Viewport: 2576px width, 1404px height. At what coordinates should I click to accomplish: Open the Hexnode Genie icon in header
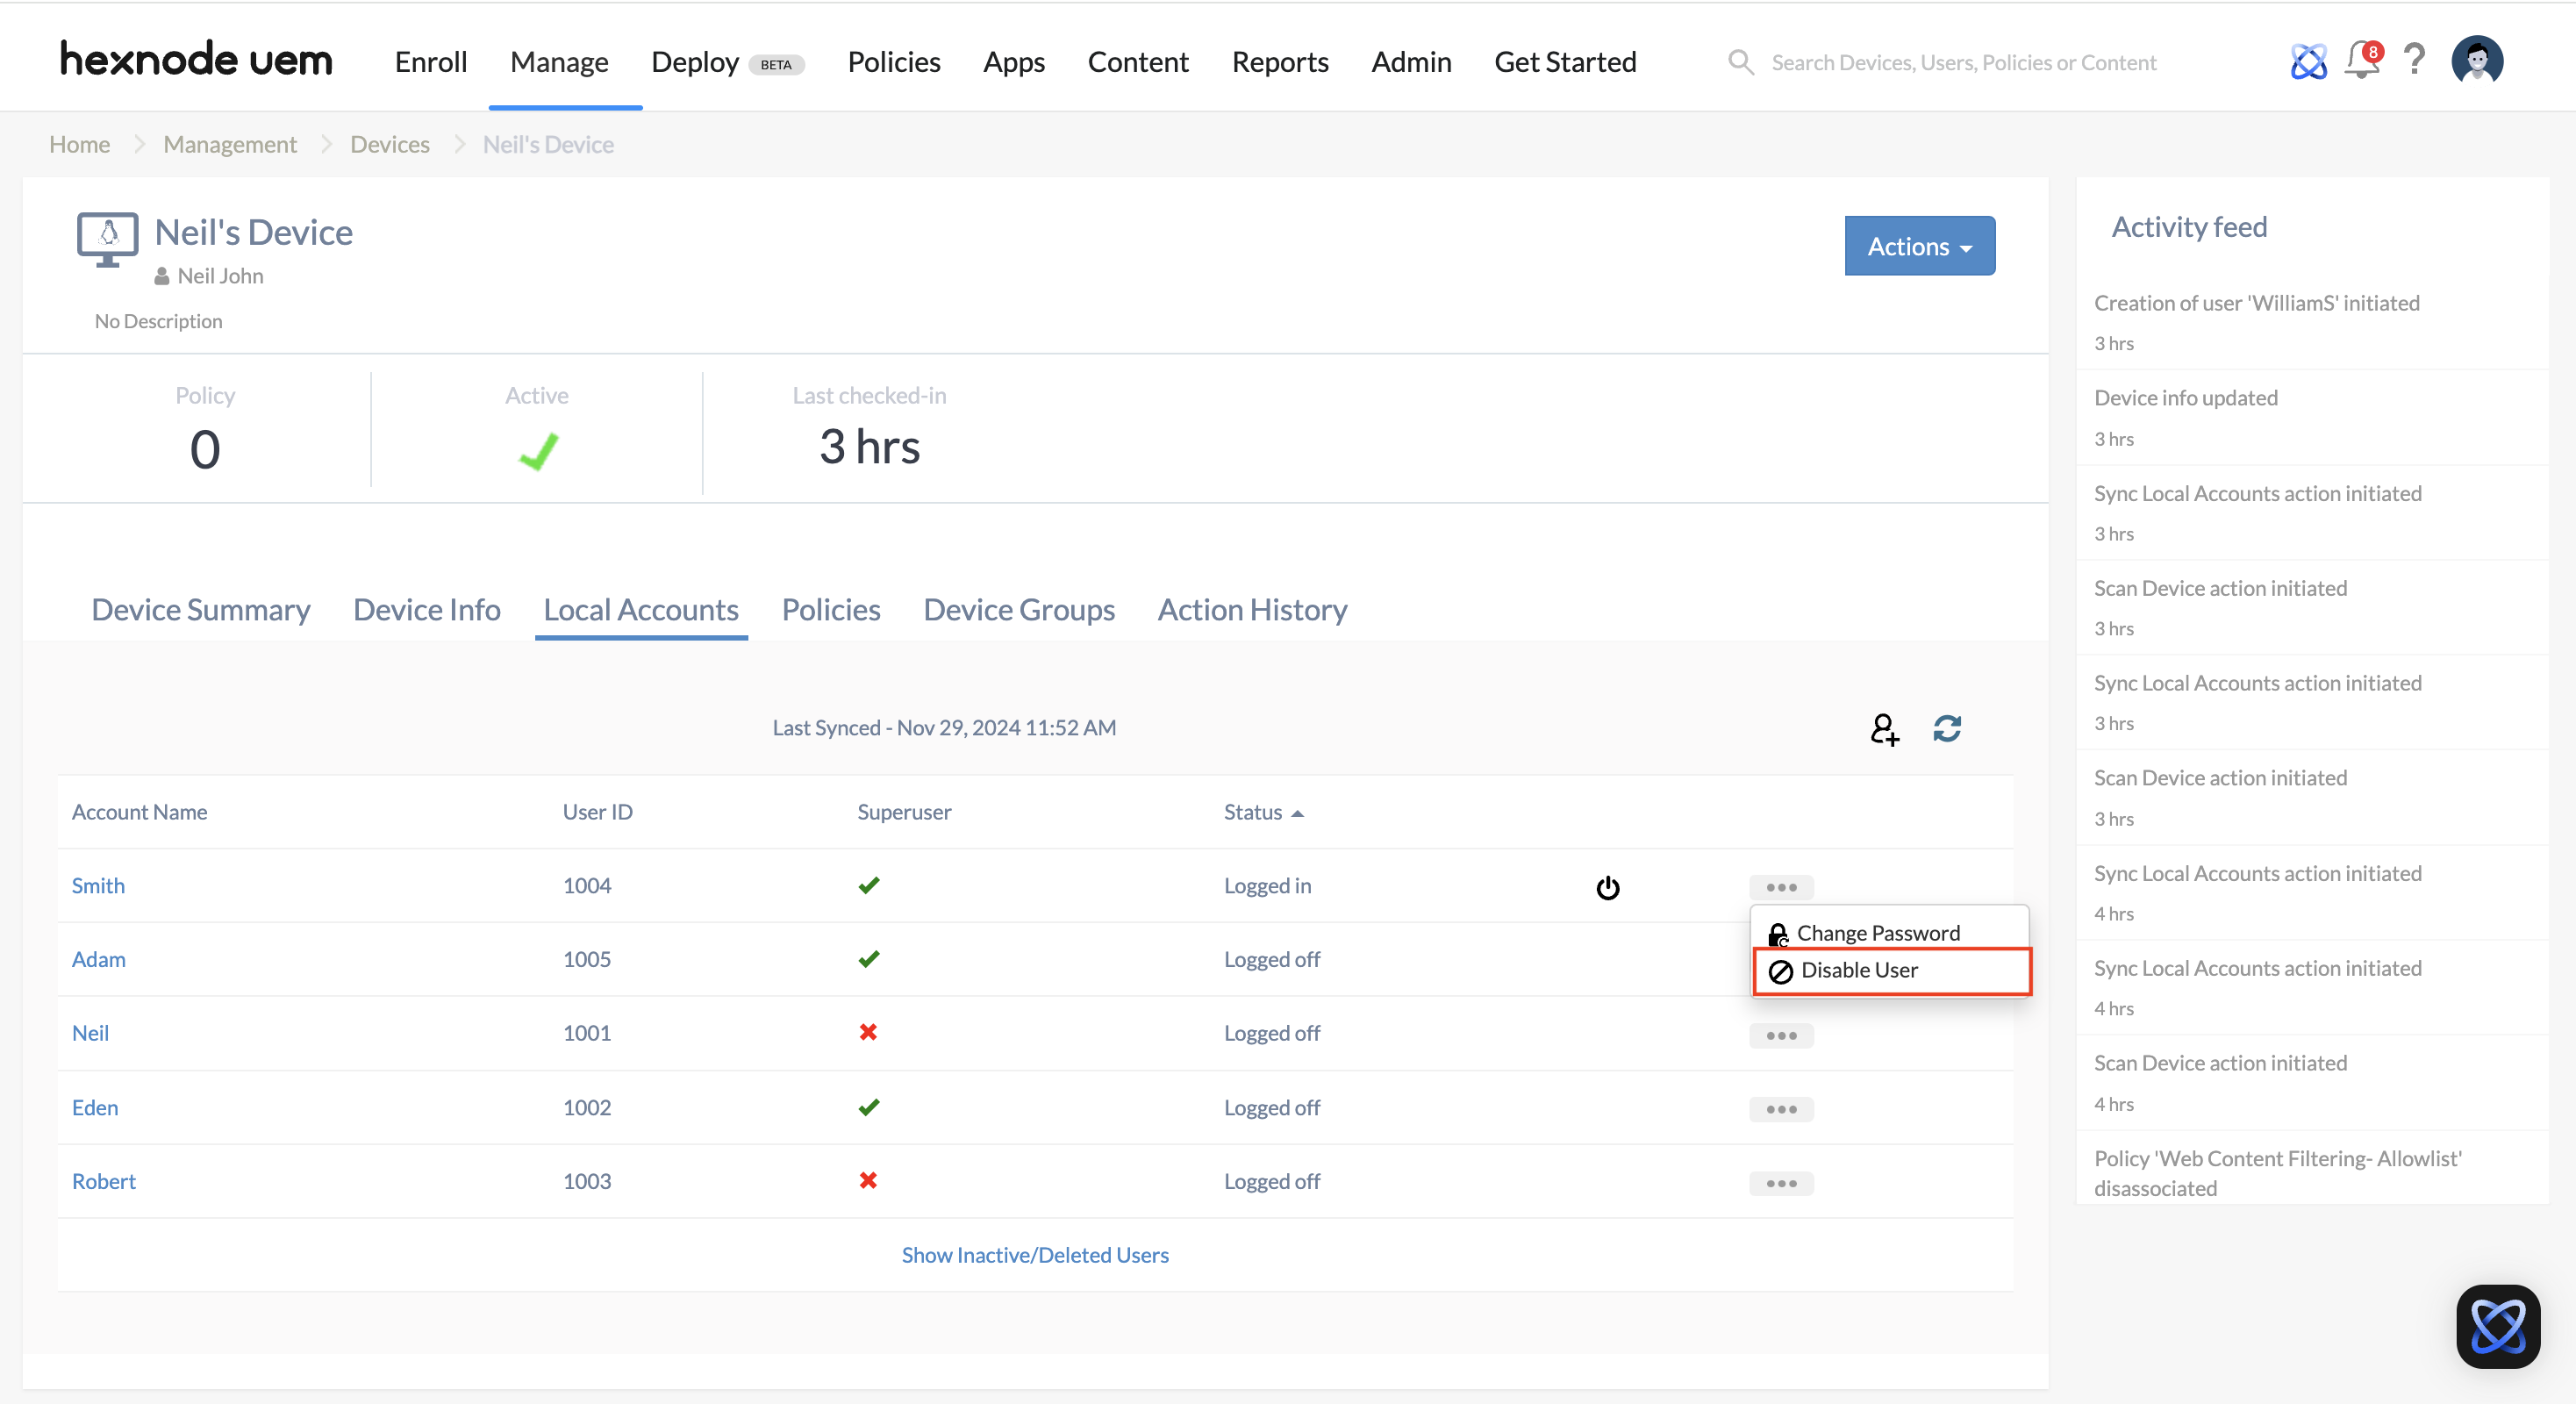coord(2308,62)
